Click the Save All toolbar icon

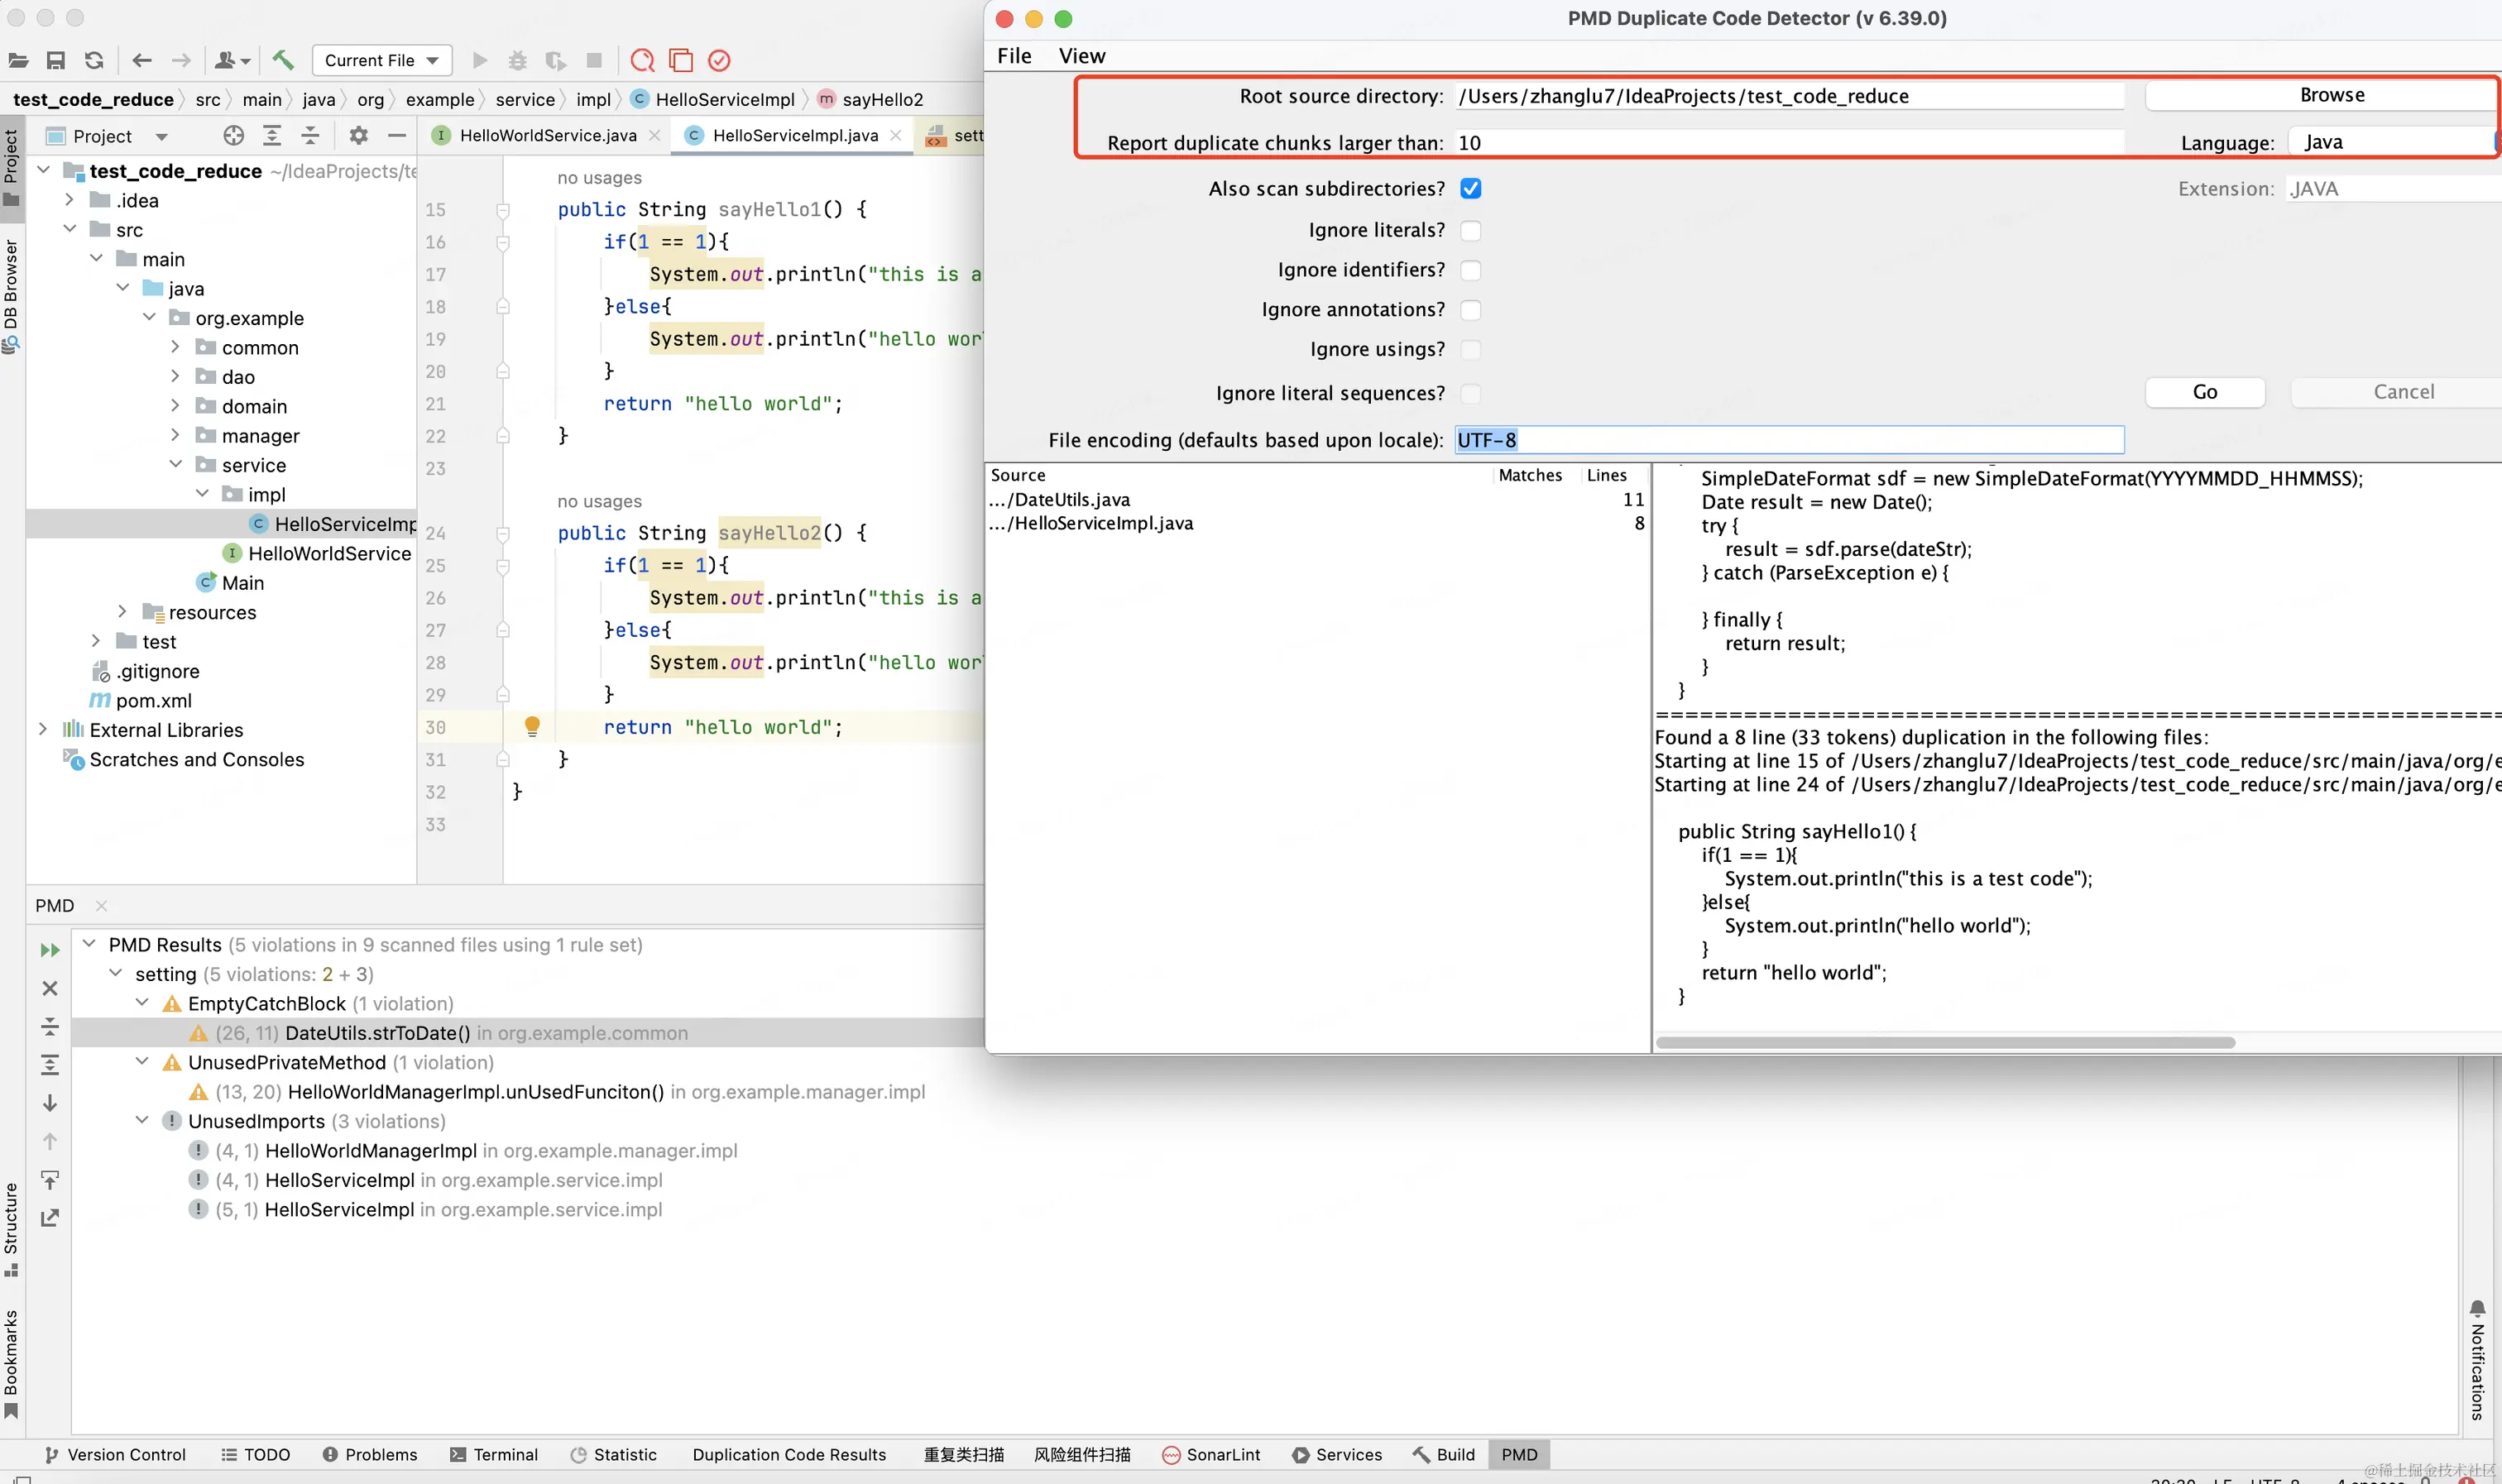point(56,60)
